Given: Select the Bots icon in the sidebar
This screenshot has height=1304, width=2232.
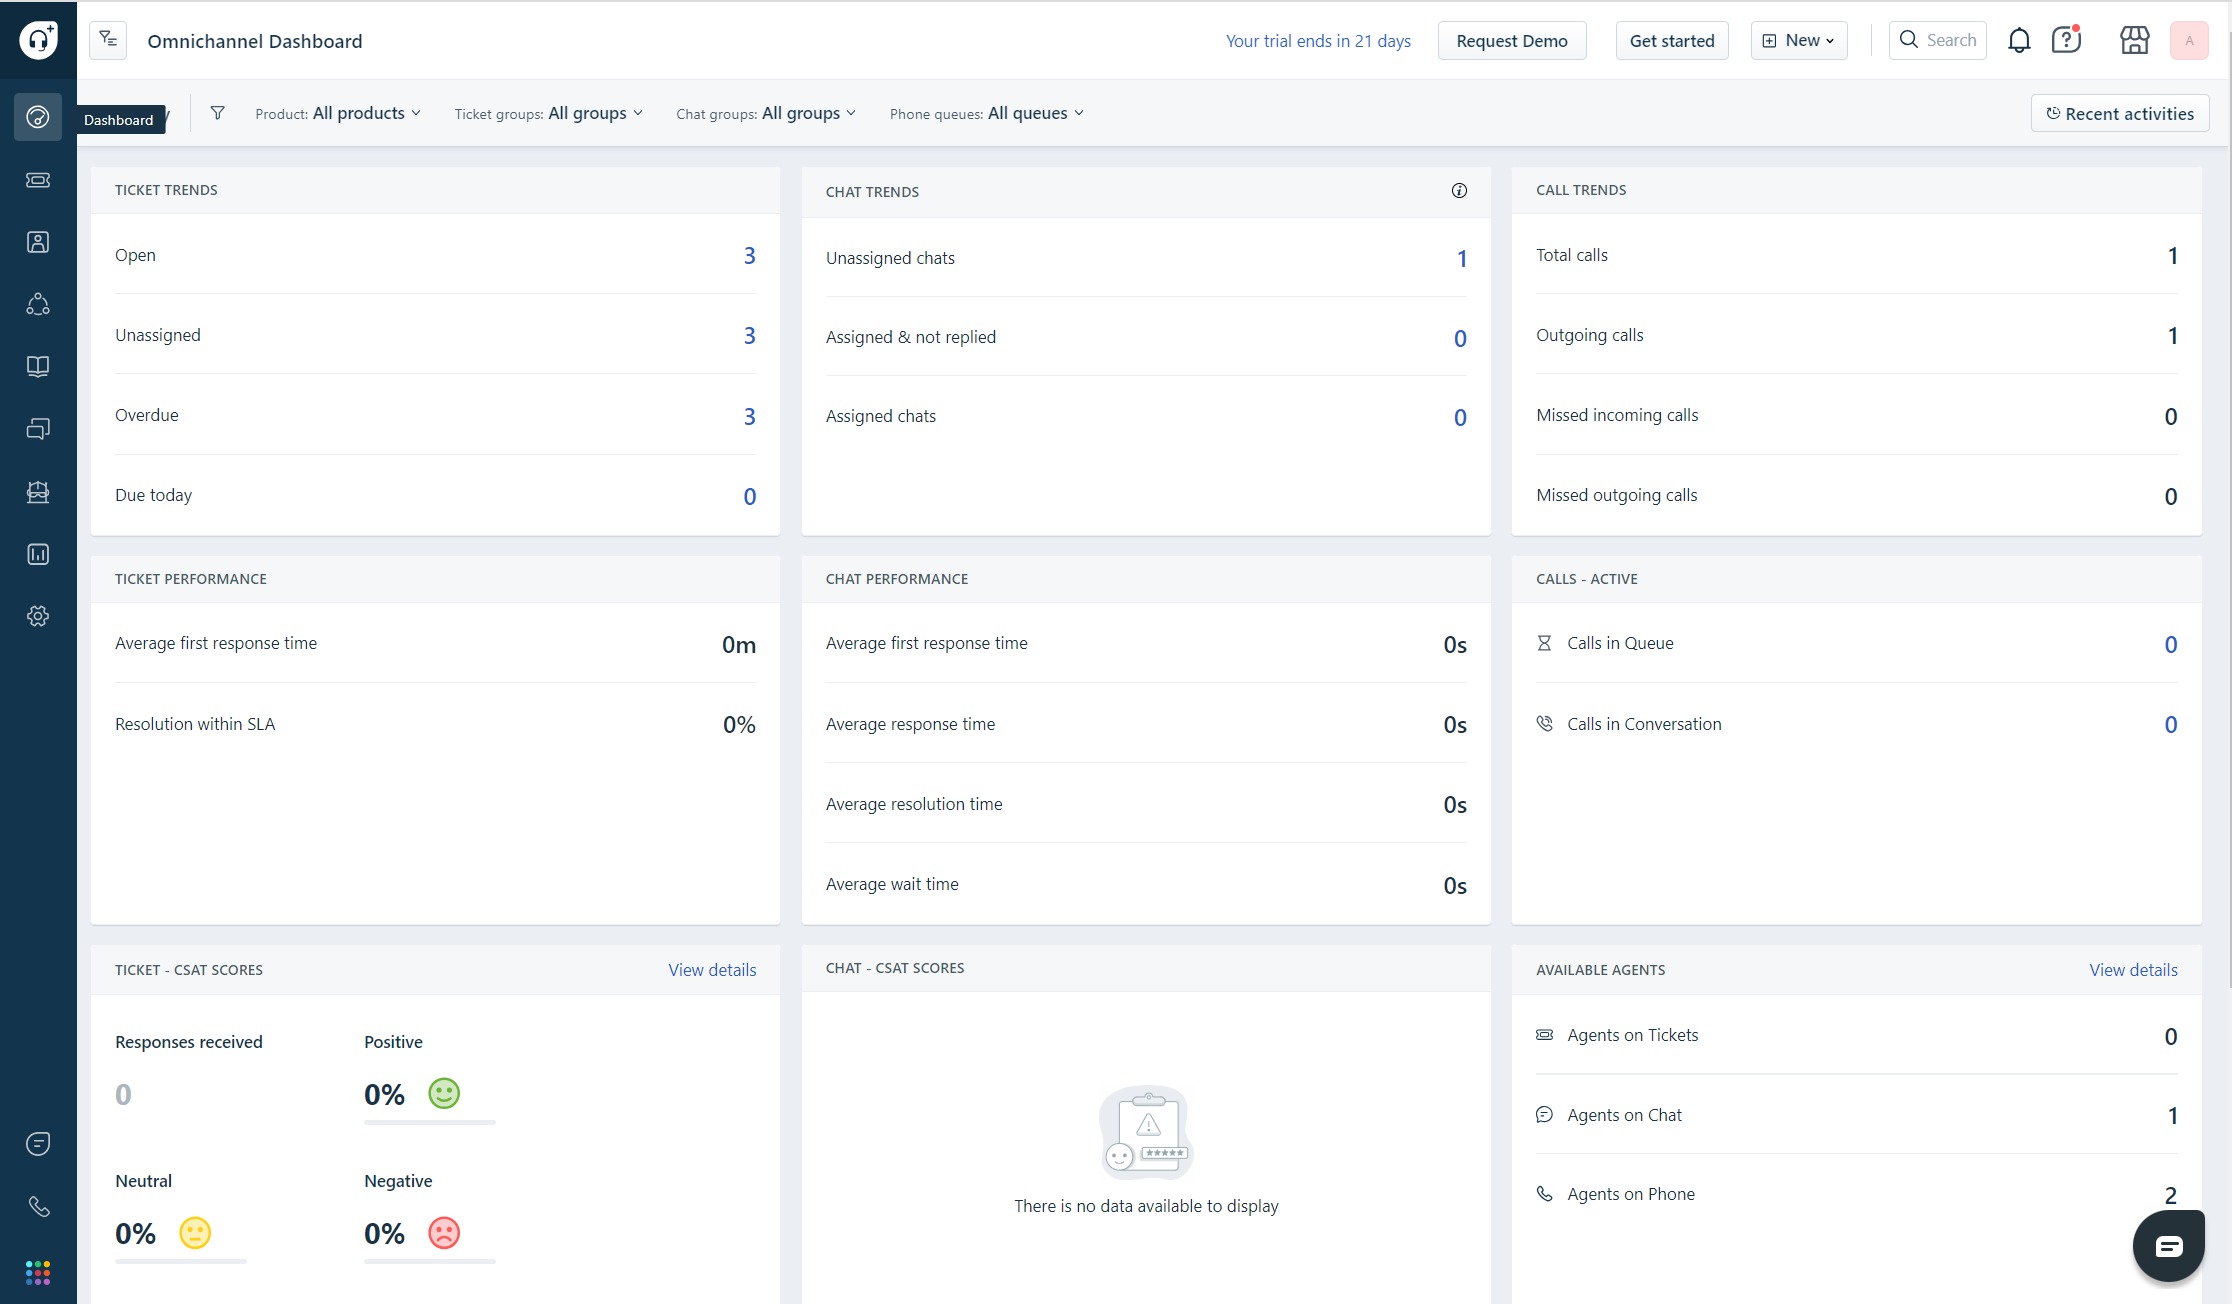Looking at the screenshot, I should pyautogui.click(x=38, y=491).
